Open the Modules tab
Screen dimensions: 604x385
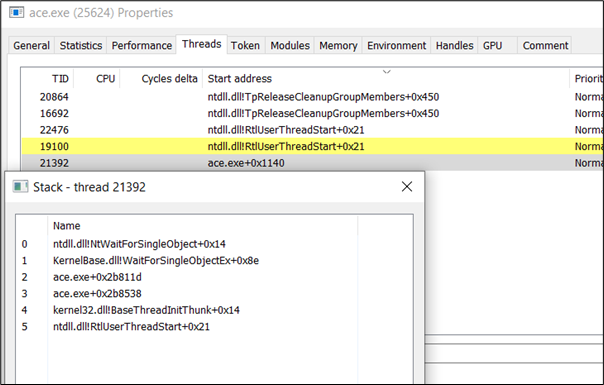coord(290,45)
